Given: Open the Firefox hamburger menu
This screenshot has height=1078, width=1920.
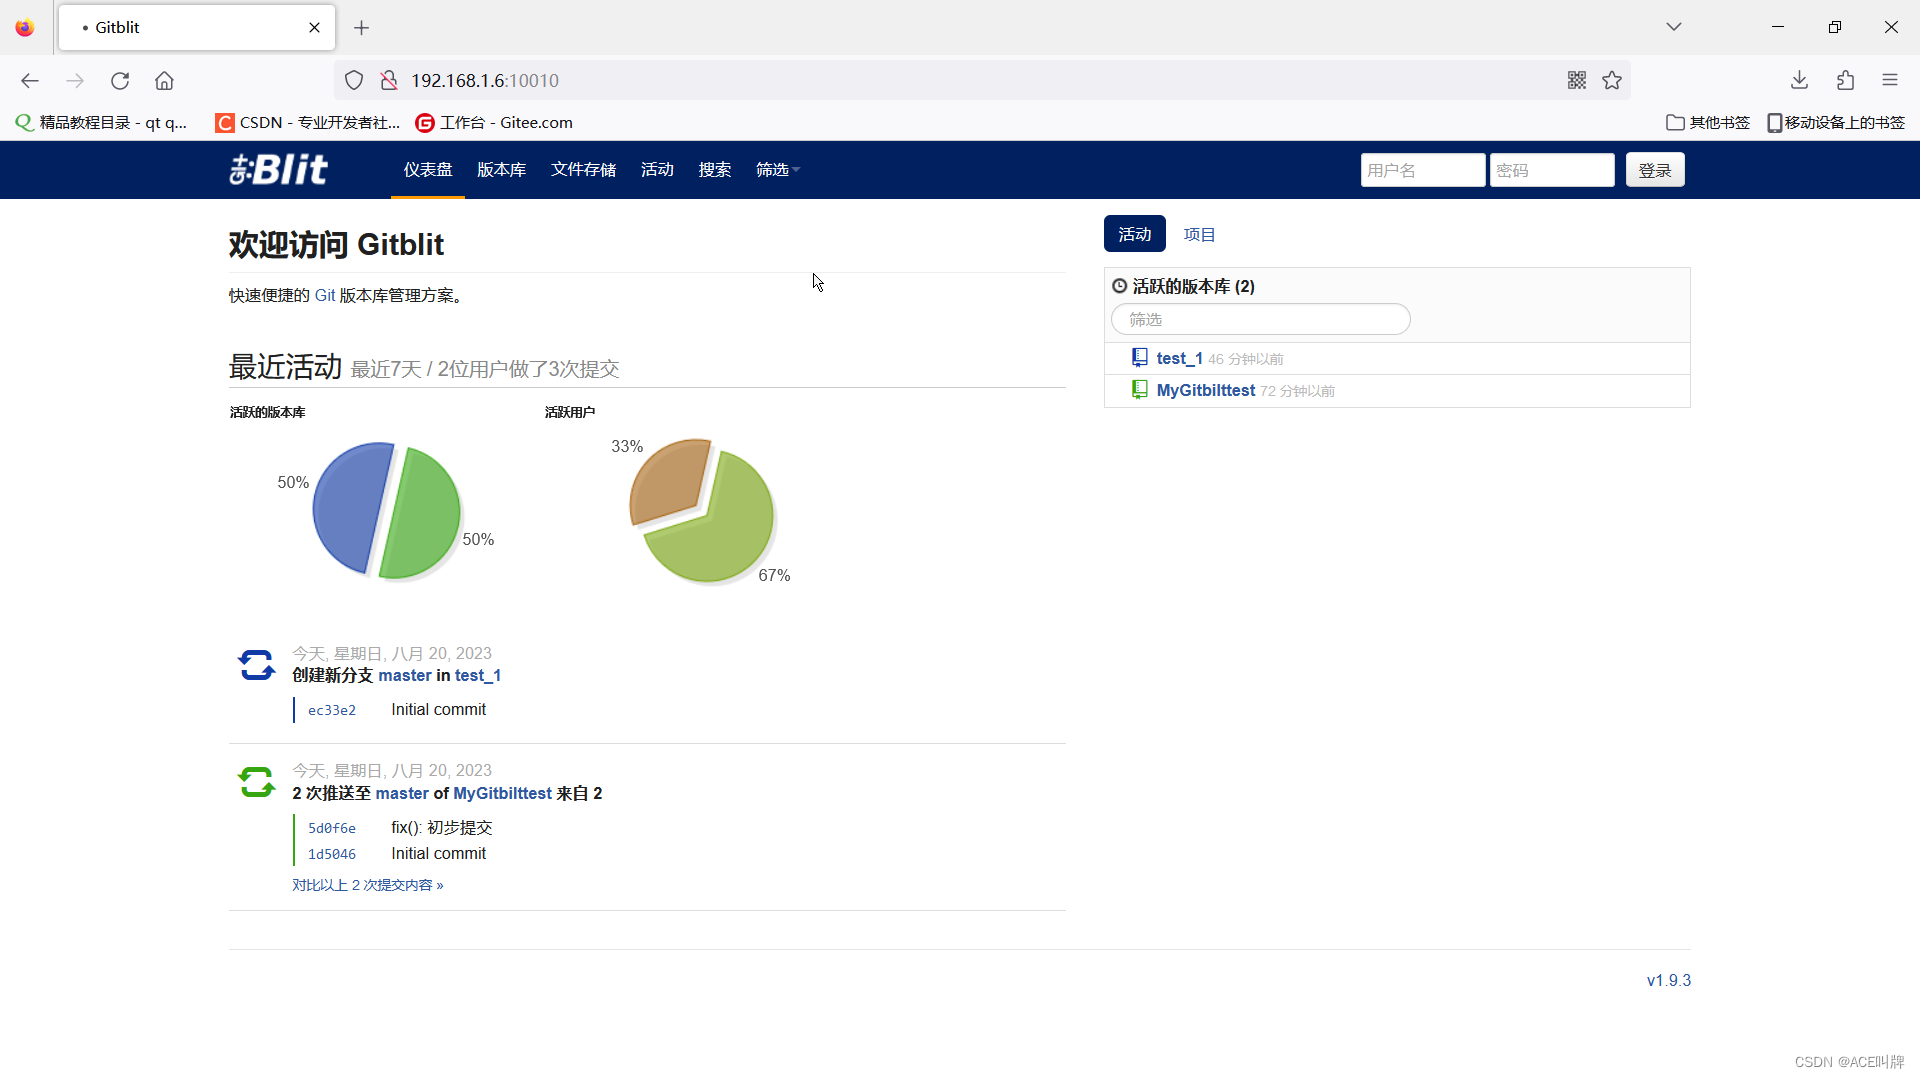Looking at the screenshot, I should 1890,81.
